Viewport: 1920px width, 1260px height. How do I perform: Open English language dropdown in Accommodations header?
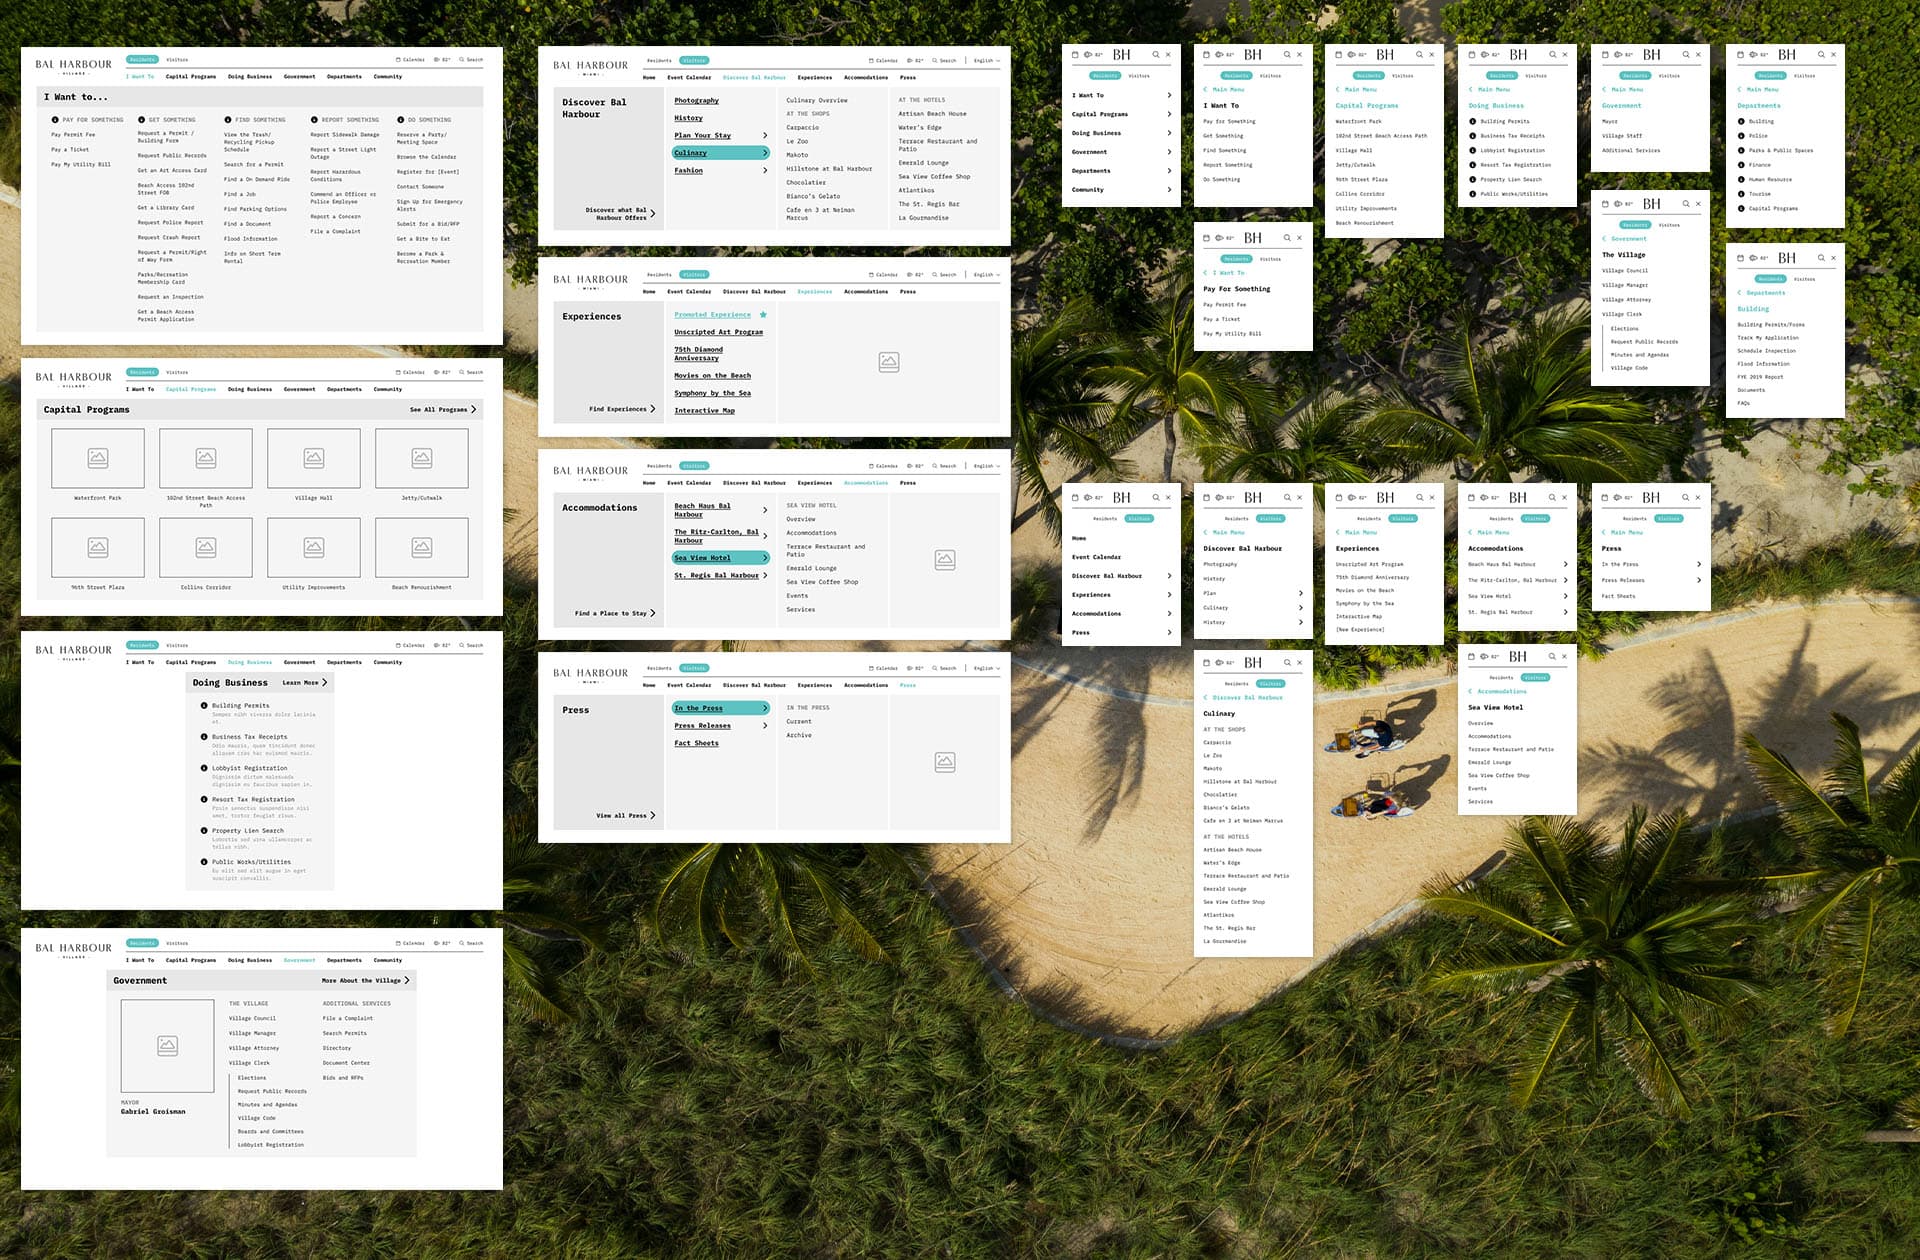(986, 466)
